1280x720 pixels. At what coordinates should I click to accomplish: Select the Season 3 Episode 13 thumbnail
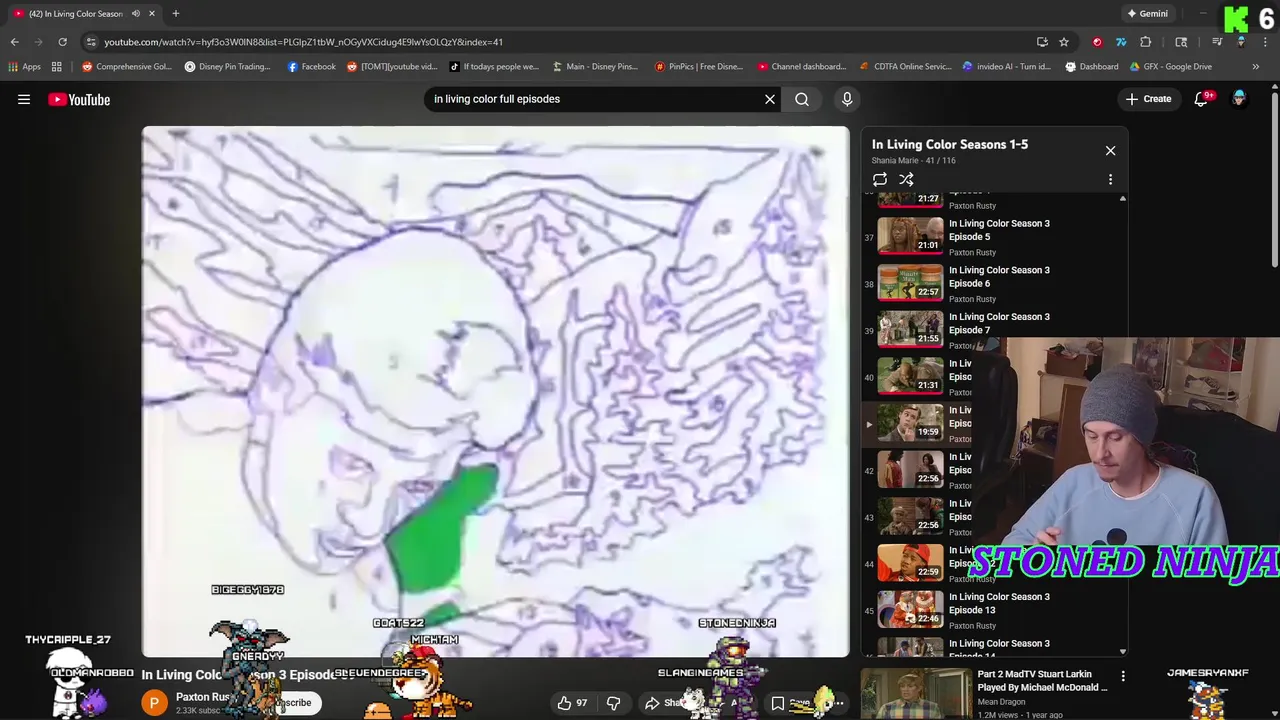[910, 609]
